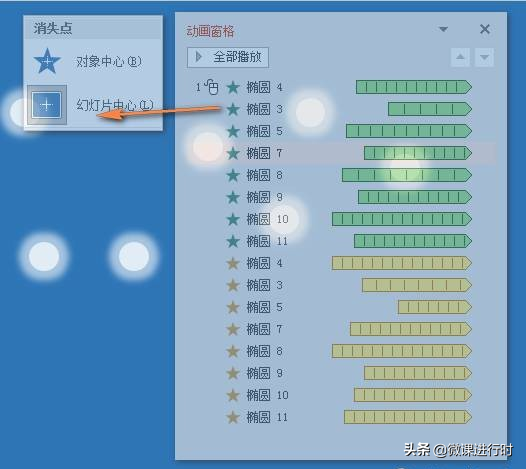This screenshot has height=469, width=526.
Task: Click the teal star icon beside green-bar 椭圆 8
Action: click(233, 175)
